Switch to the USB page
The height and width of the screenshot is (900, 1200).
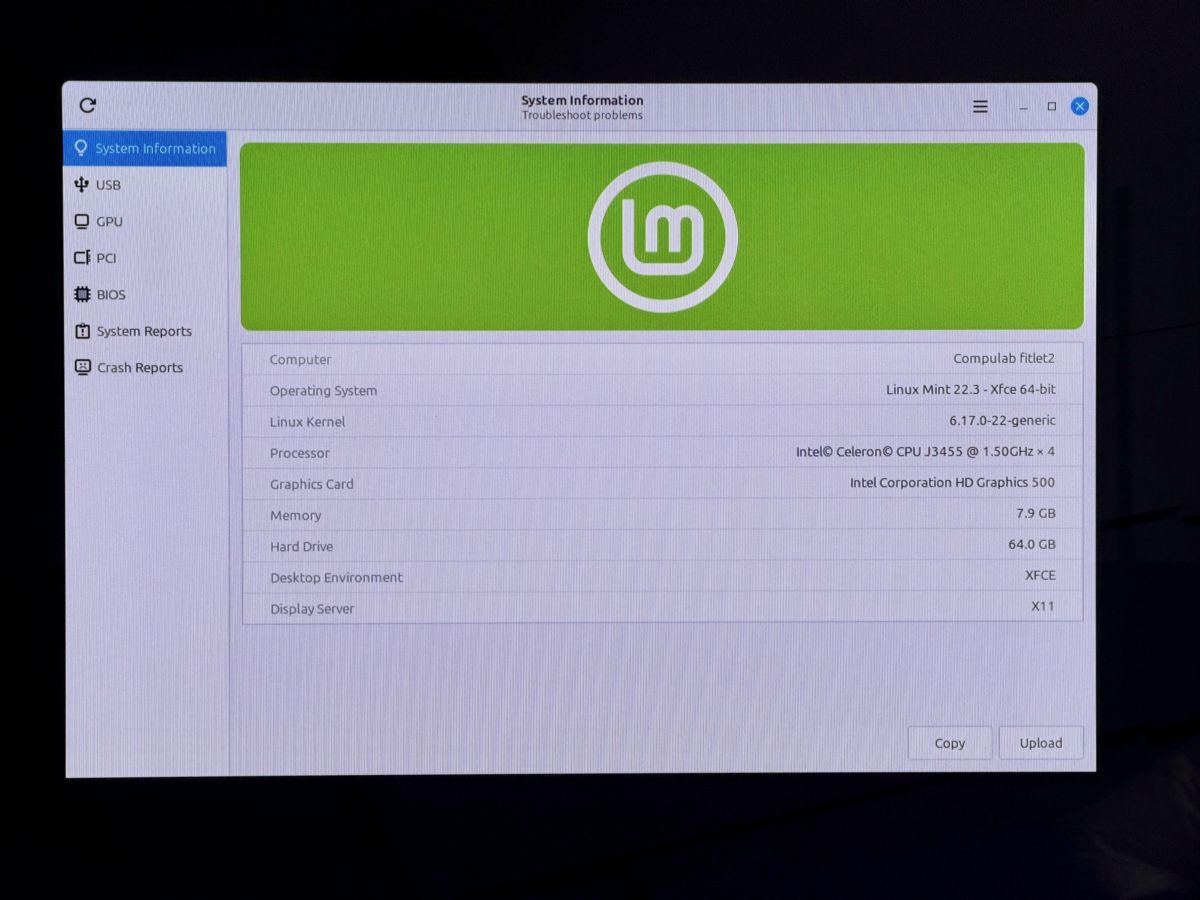coord(145,185)
